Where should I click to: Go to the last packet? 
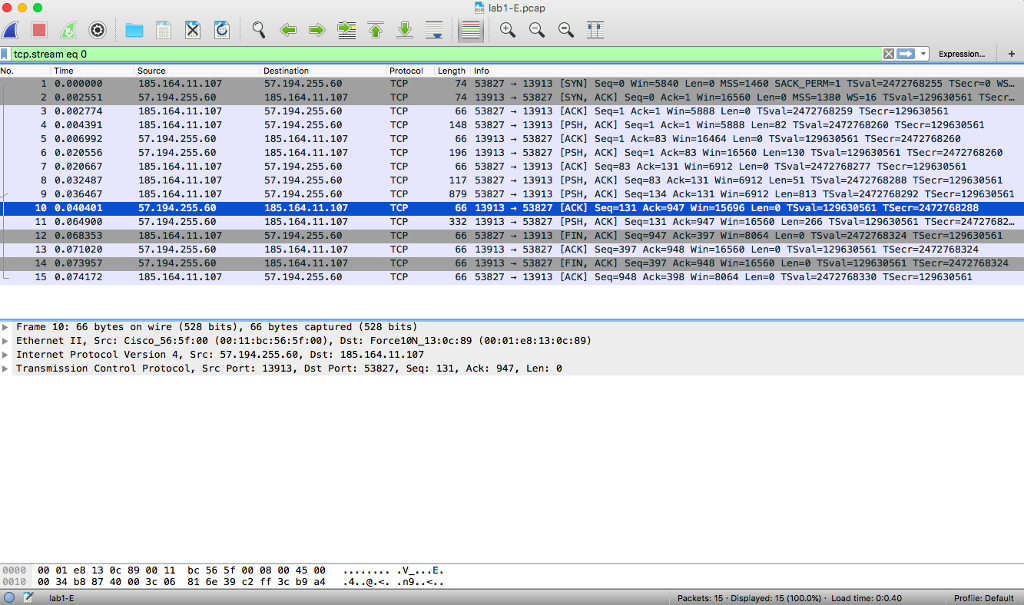[405, 30]
